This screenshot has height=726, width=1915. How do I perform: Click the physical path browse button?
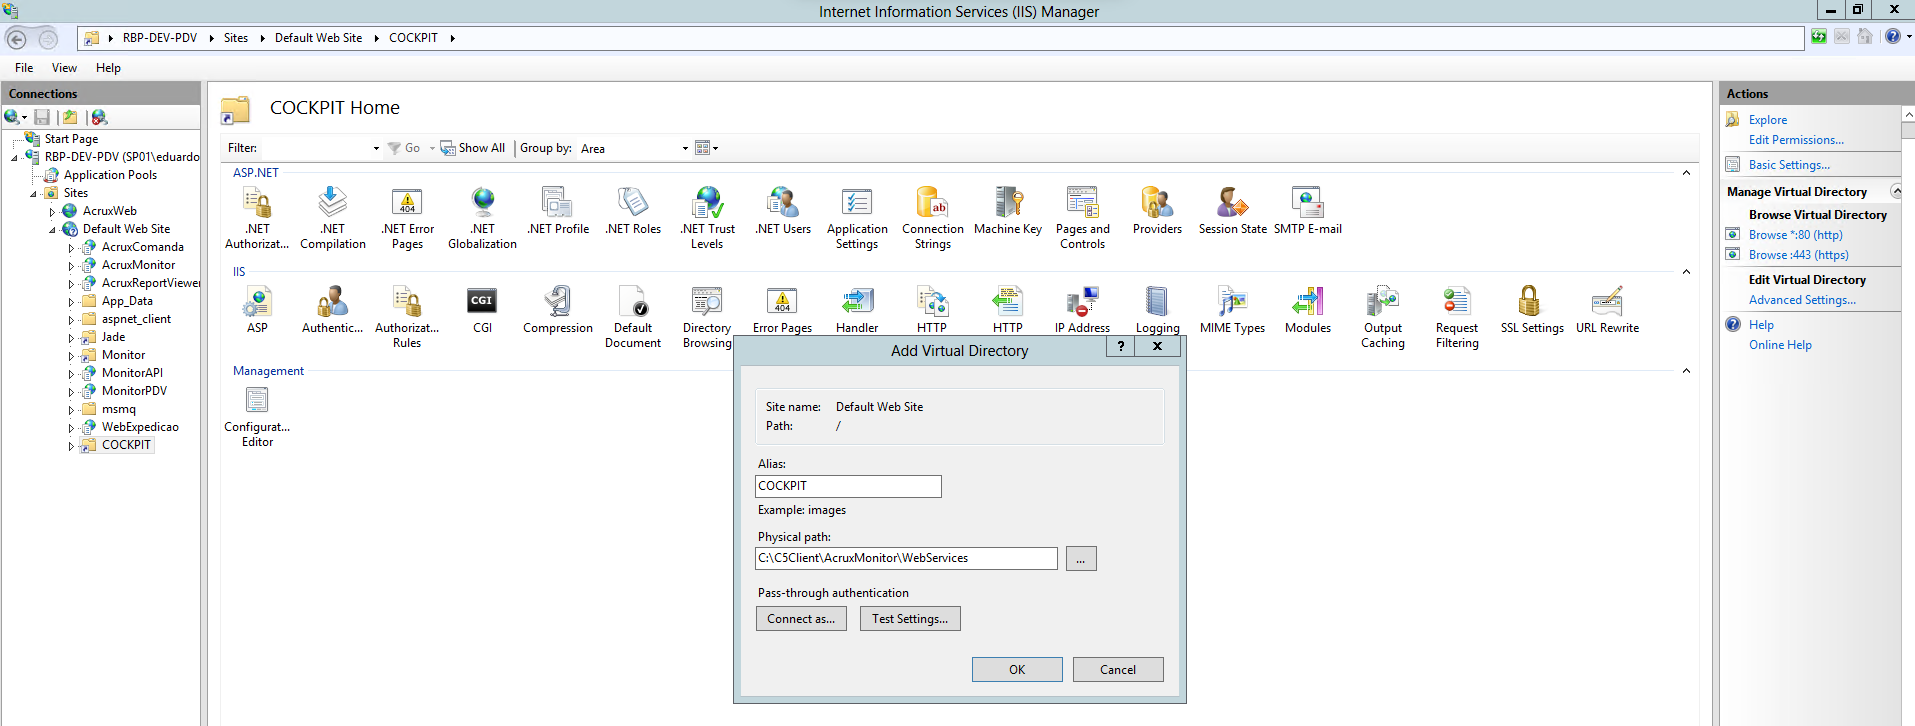click(1081, 558)
